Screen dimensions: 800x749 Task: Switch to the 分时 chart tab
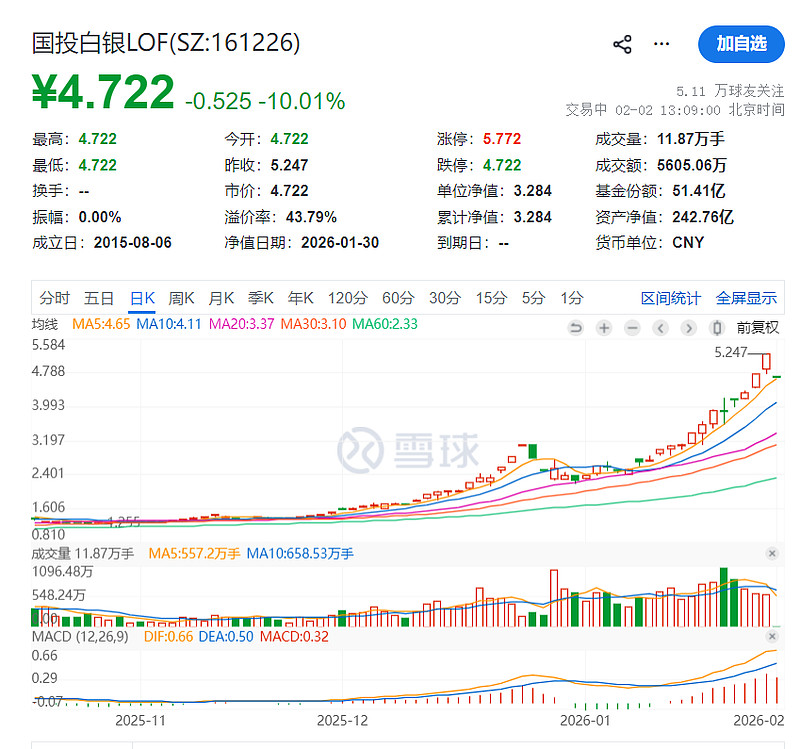point(55,298)
